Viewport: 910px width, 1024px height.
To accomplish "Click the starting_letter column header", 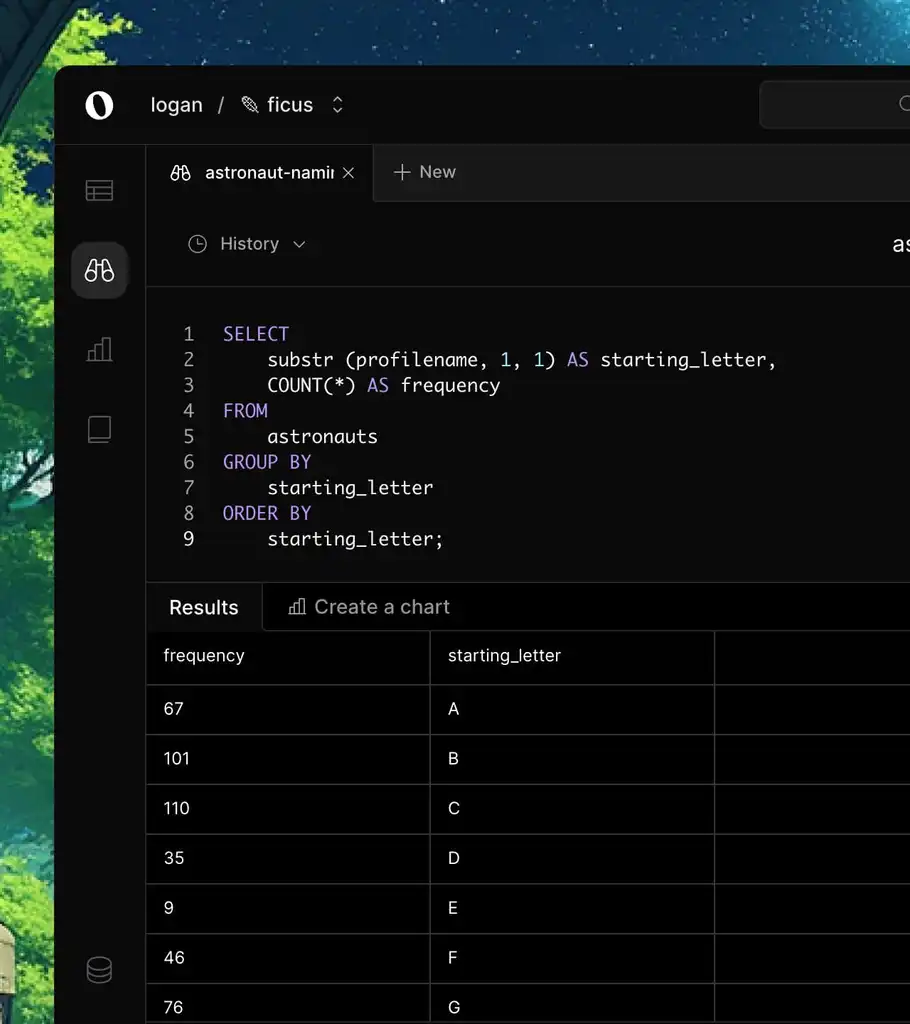I will 504,656.
